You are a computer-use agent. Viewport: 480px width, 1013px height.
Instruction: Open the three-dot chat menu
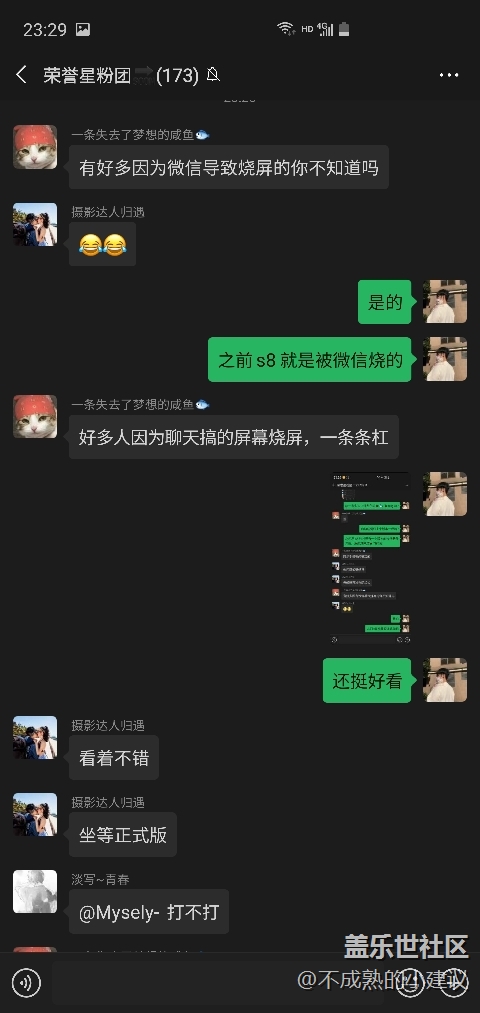click(448, 75)
